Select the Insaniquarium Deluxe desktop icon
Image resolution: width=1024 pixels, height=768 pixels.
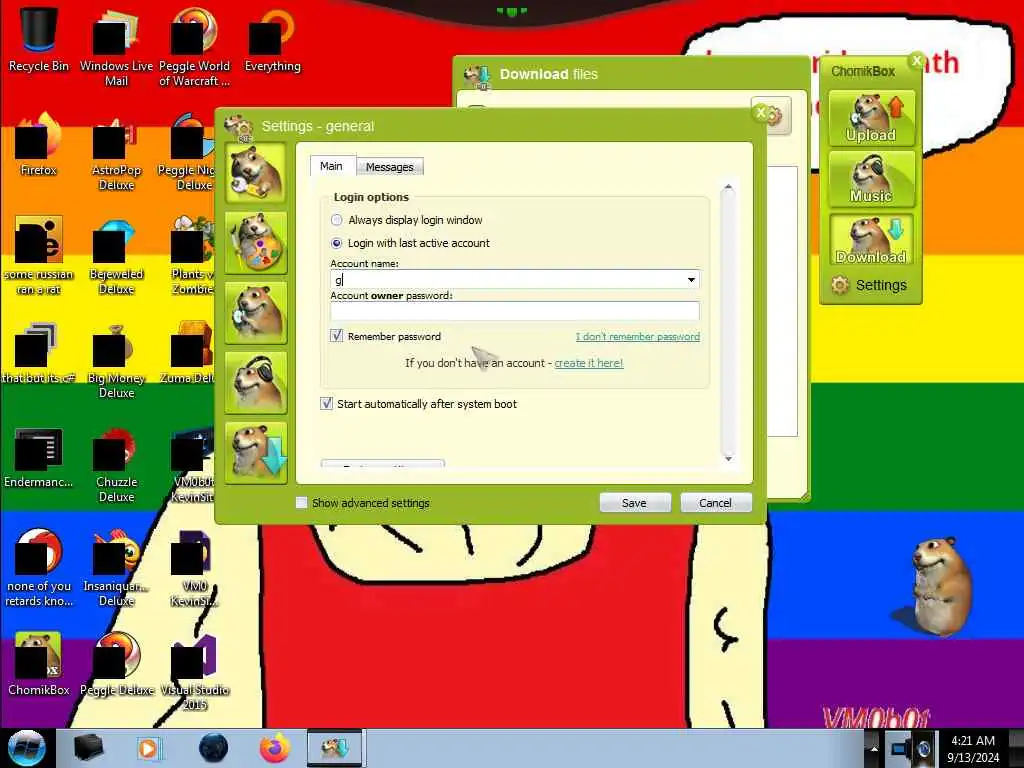[x=116, y=567]
